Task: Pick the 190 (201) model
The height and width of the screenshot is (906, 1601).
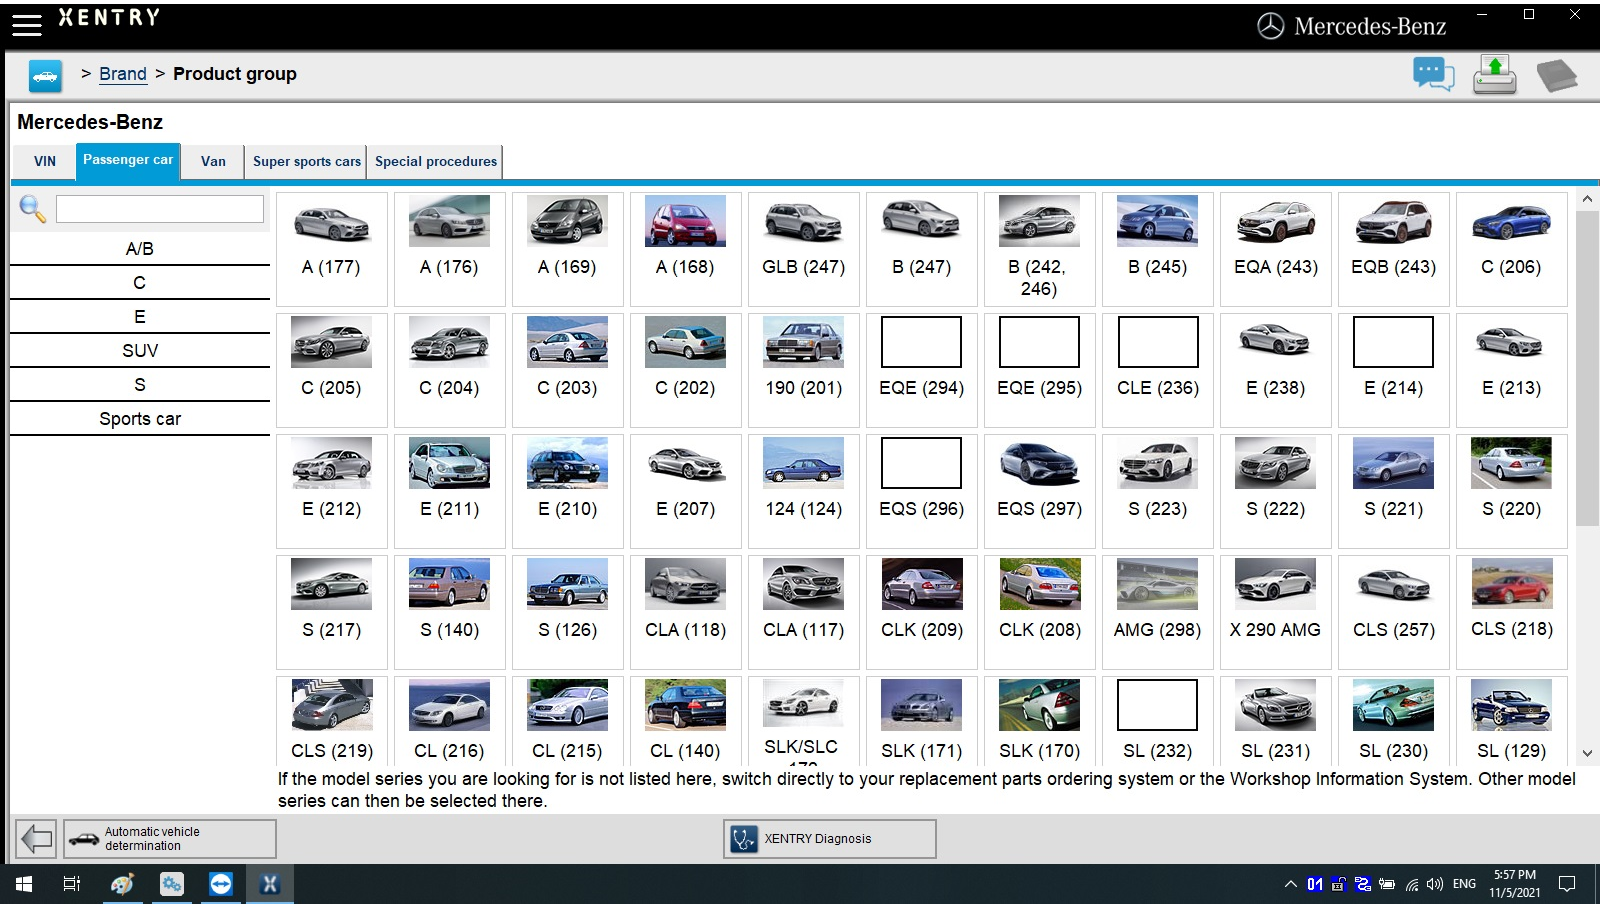Action: point(804,370)
